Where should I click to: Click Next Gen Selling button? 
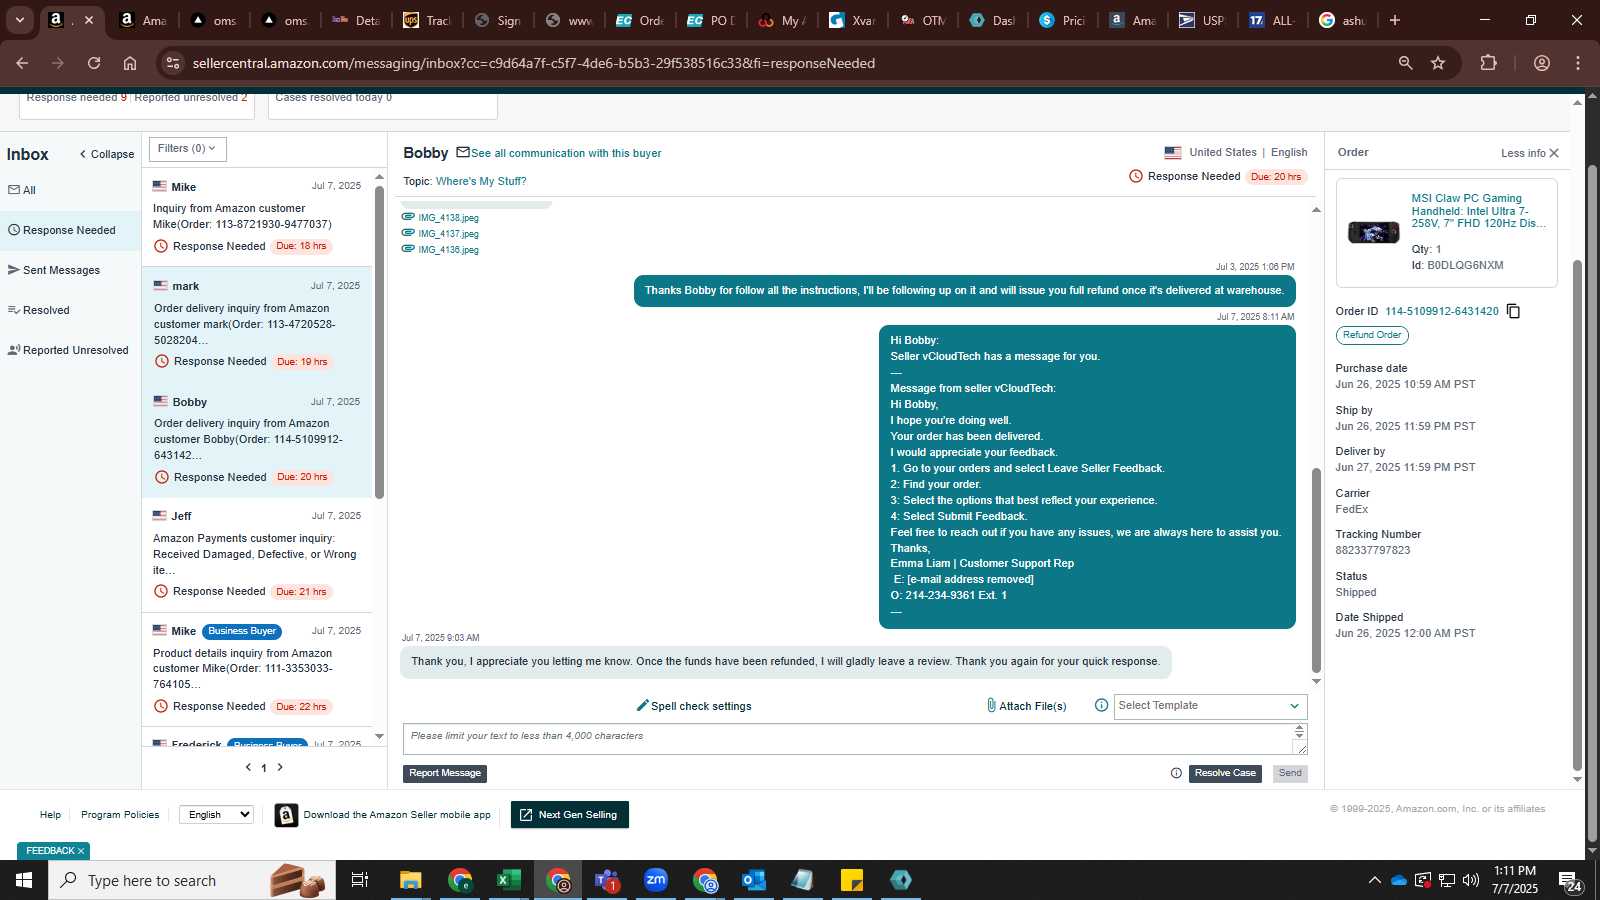coord(570,815)
